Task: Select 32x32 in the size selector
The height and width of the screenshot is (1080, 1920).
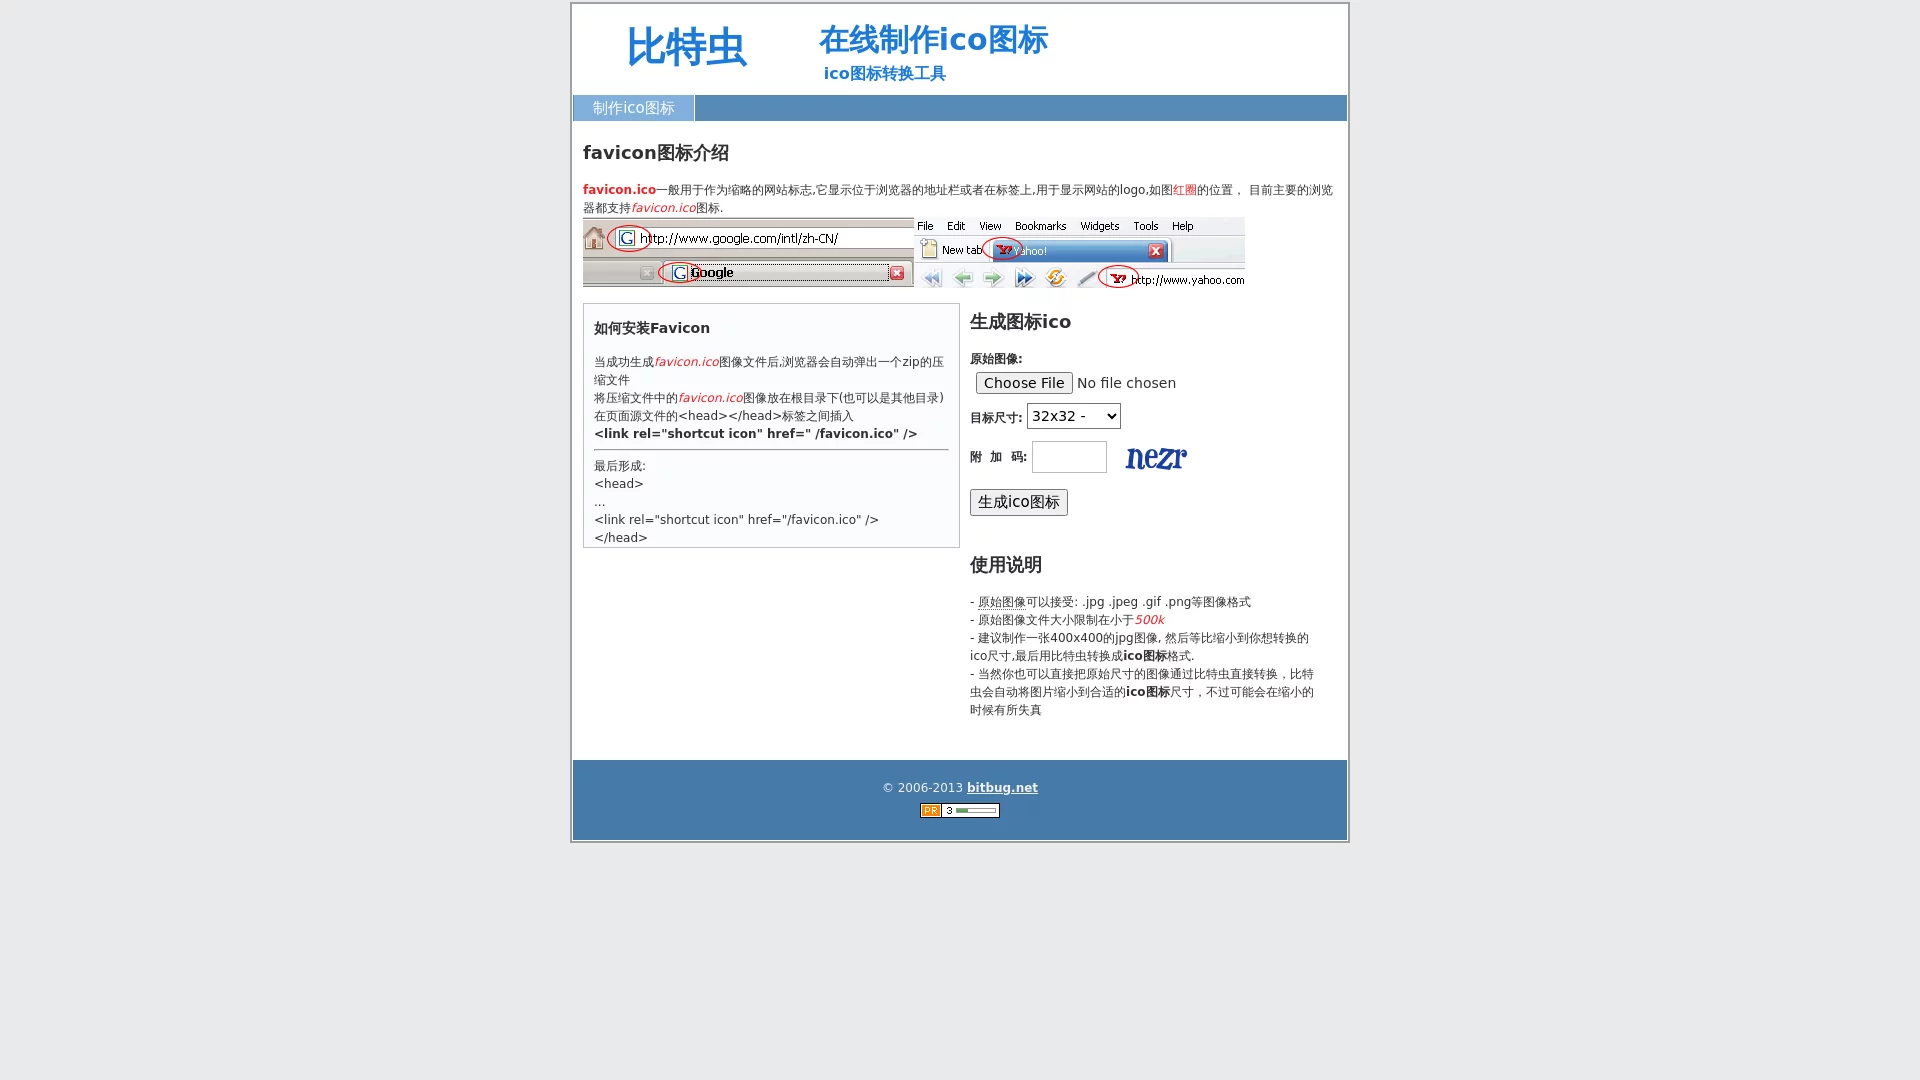Action: (x=1073, y=416)
